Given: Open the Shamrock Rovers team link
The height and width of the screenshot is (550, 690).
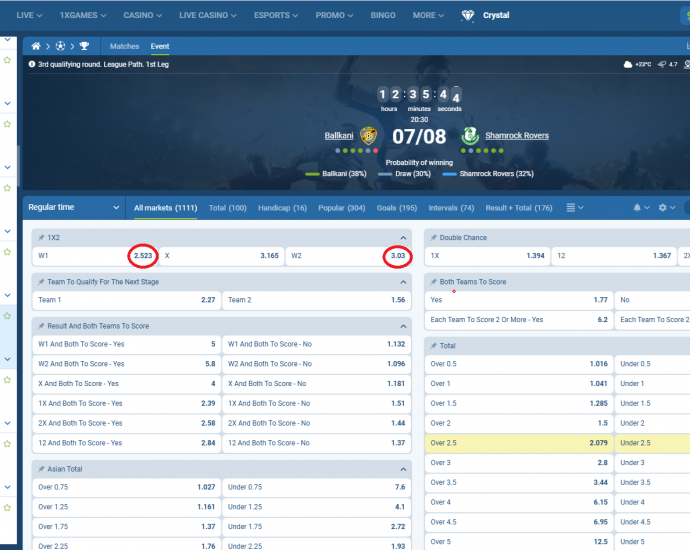Looking at the screenshot, I should (517, 136).
